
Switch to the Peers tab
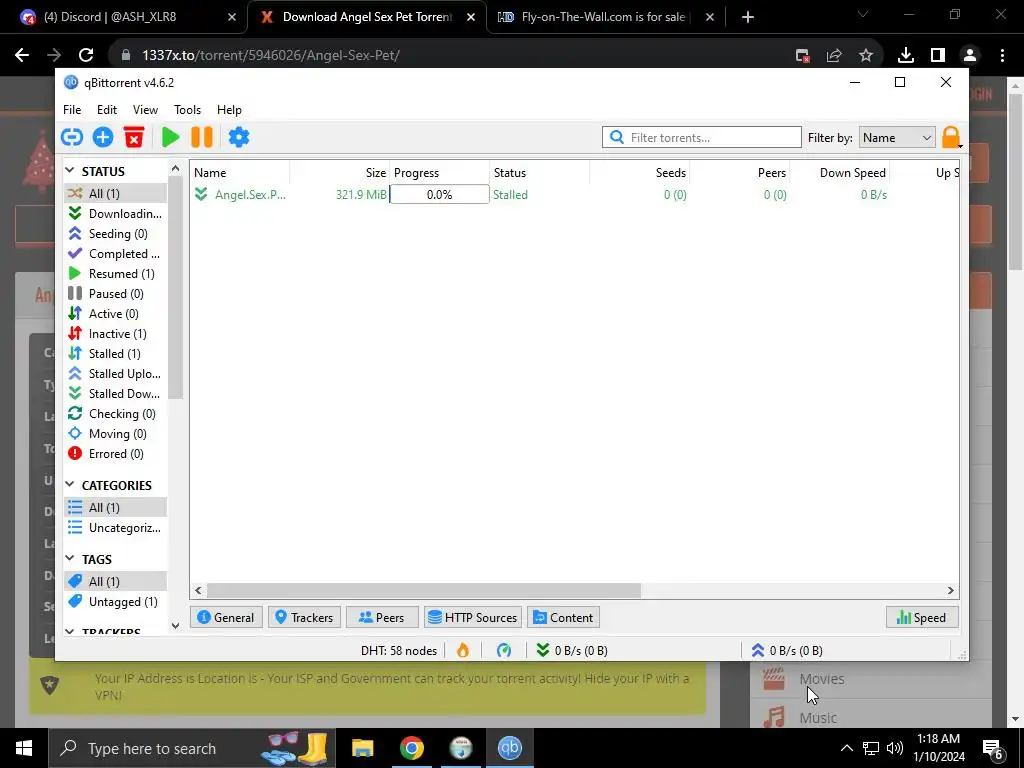coord(381,618)
